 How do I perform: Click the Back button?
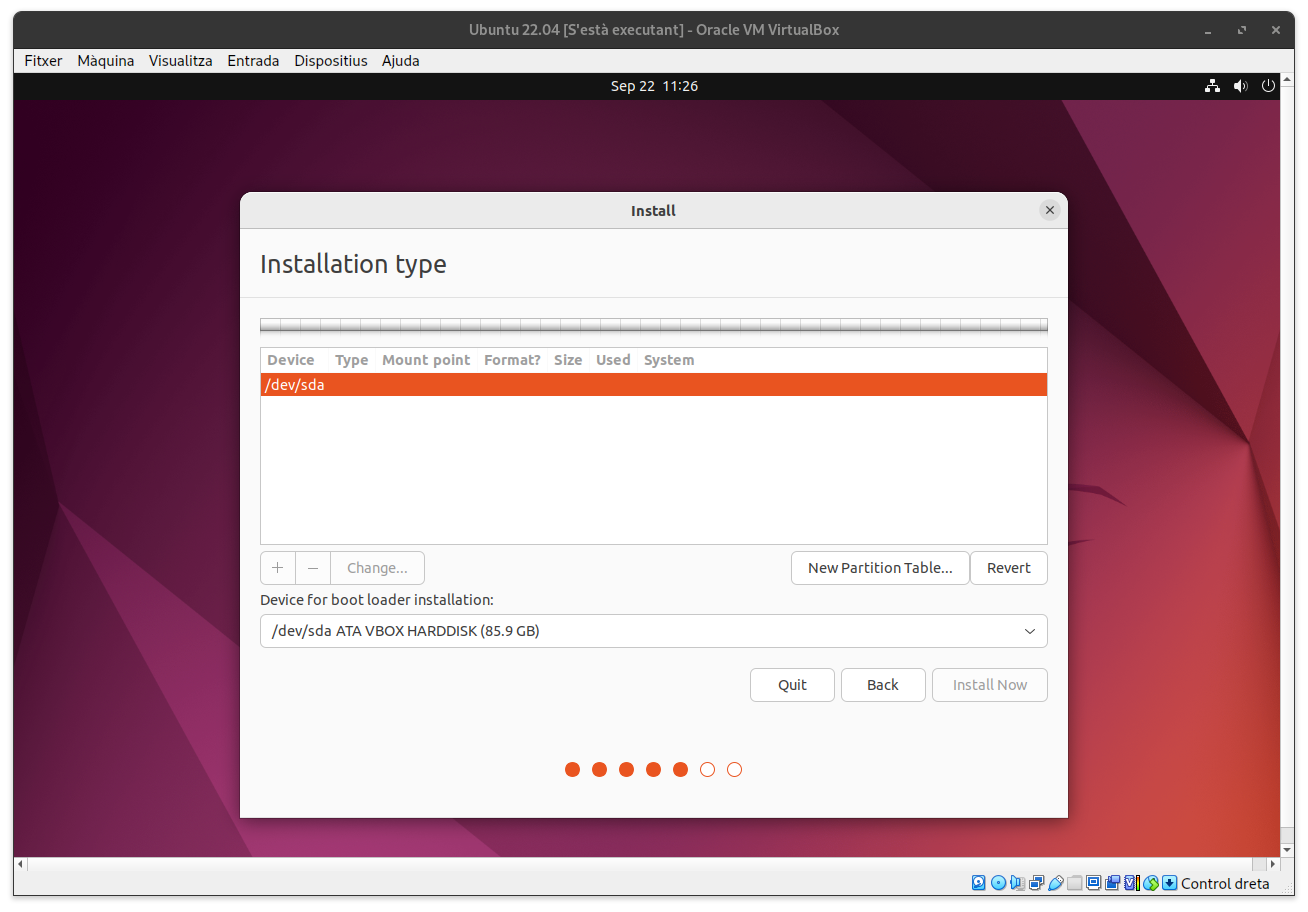(882, 685)
